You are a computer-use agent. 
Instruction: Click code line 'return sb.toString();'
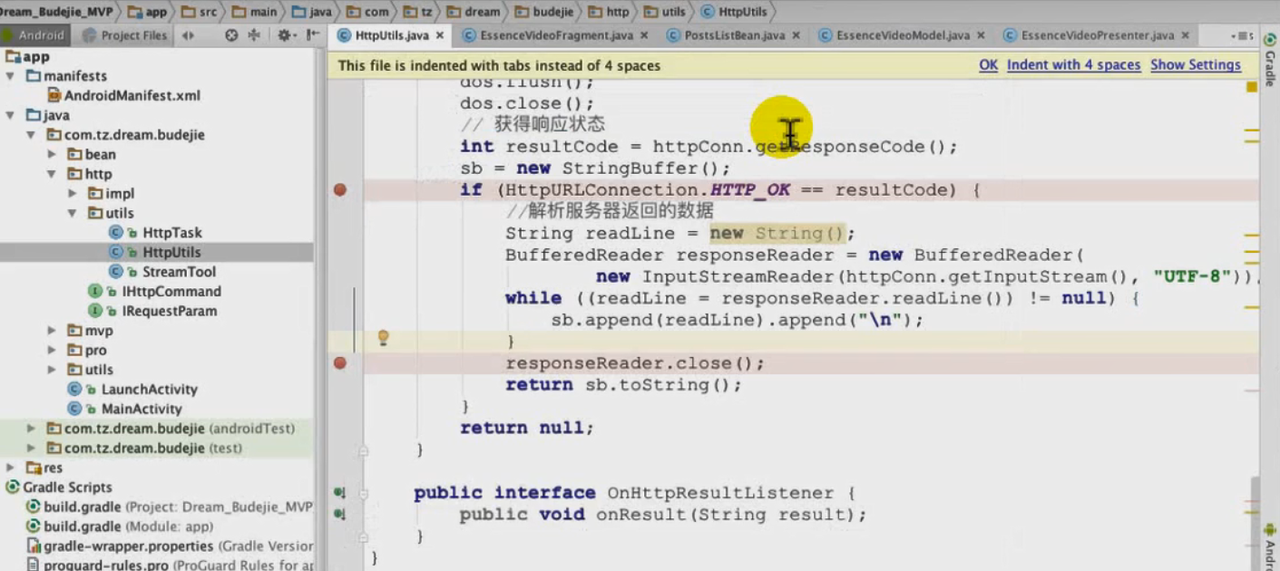pos(623,385)
